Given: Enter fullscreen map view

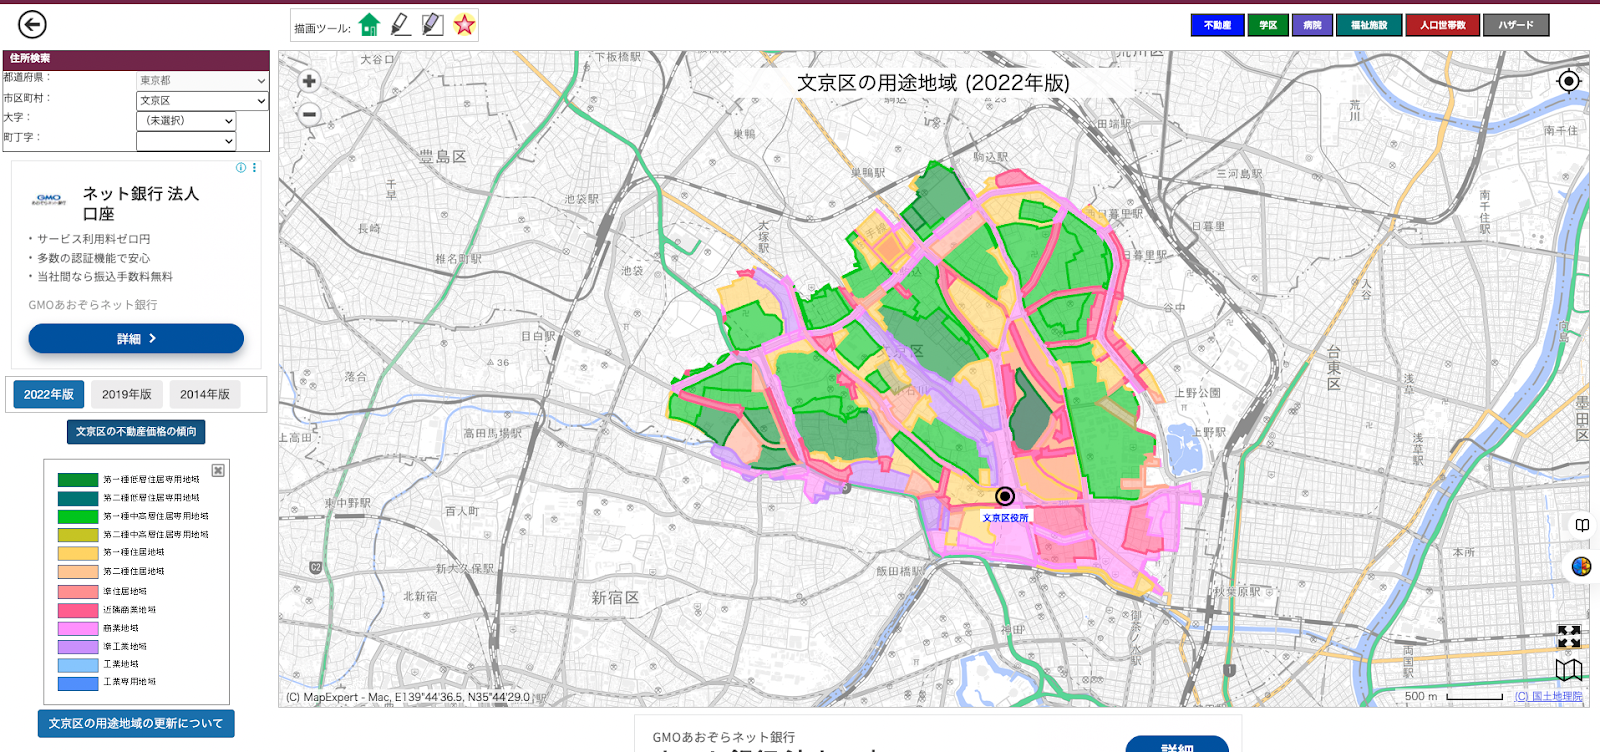Looking at the screenshot, I should pyautogui.click(x=1569, y=636).
